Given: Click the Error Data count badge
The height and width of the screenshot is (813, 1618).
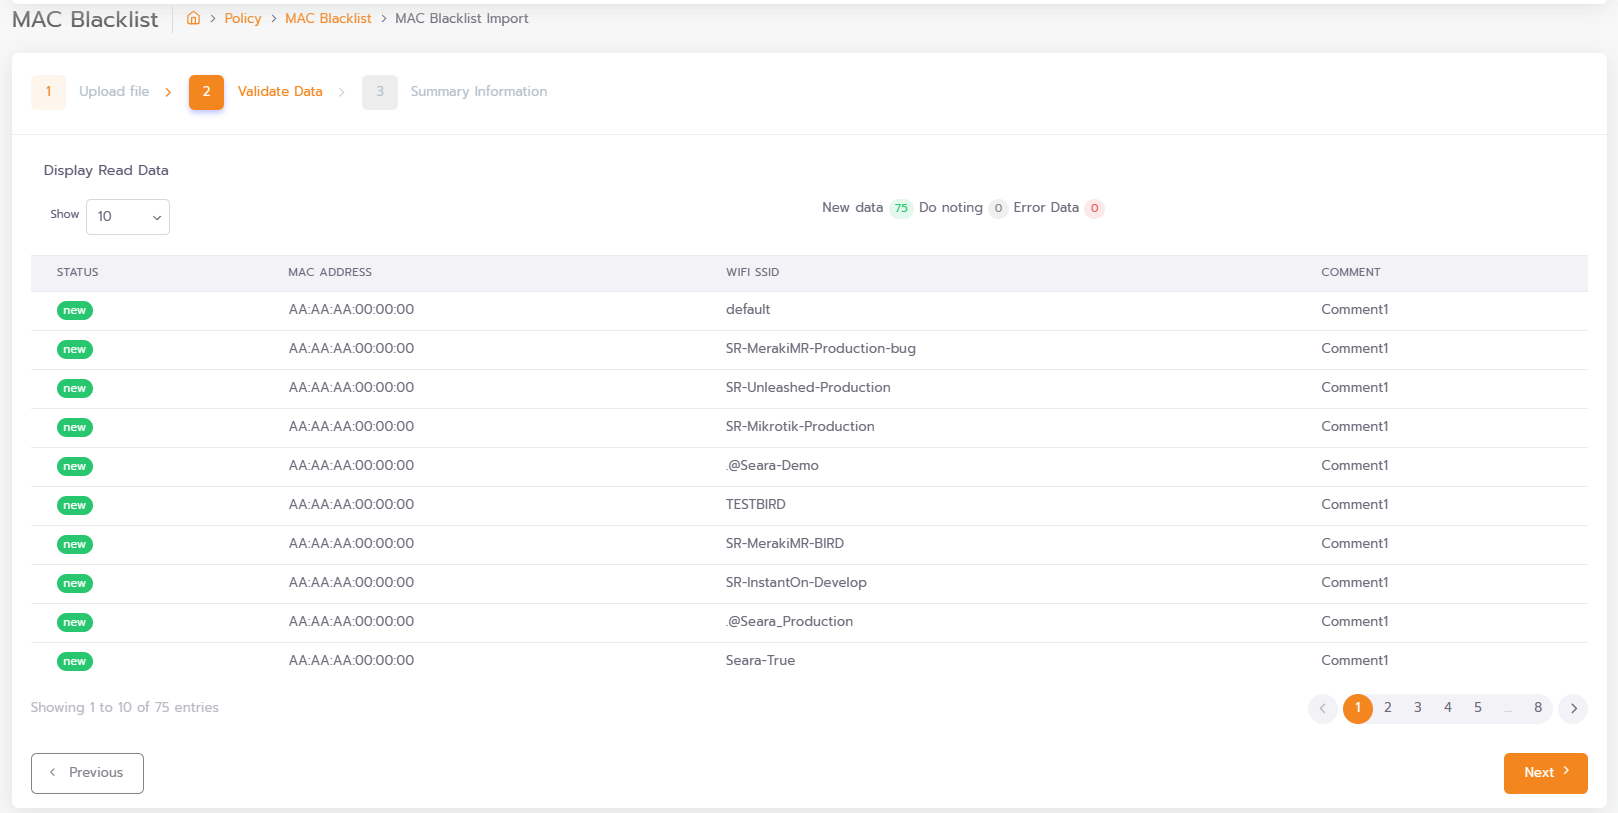Looking at the screenshot, I should [x=1094, y=208].
